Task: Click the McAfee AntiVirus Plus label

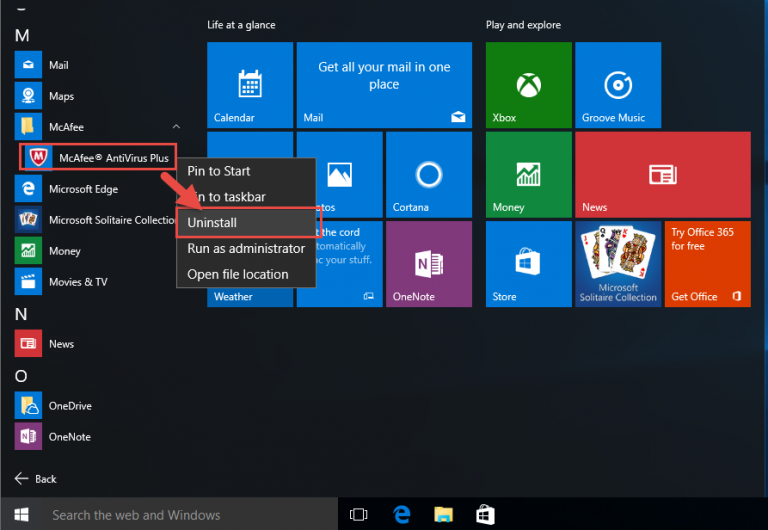Action: pos(114,158)
